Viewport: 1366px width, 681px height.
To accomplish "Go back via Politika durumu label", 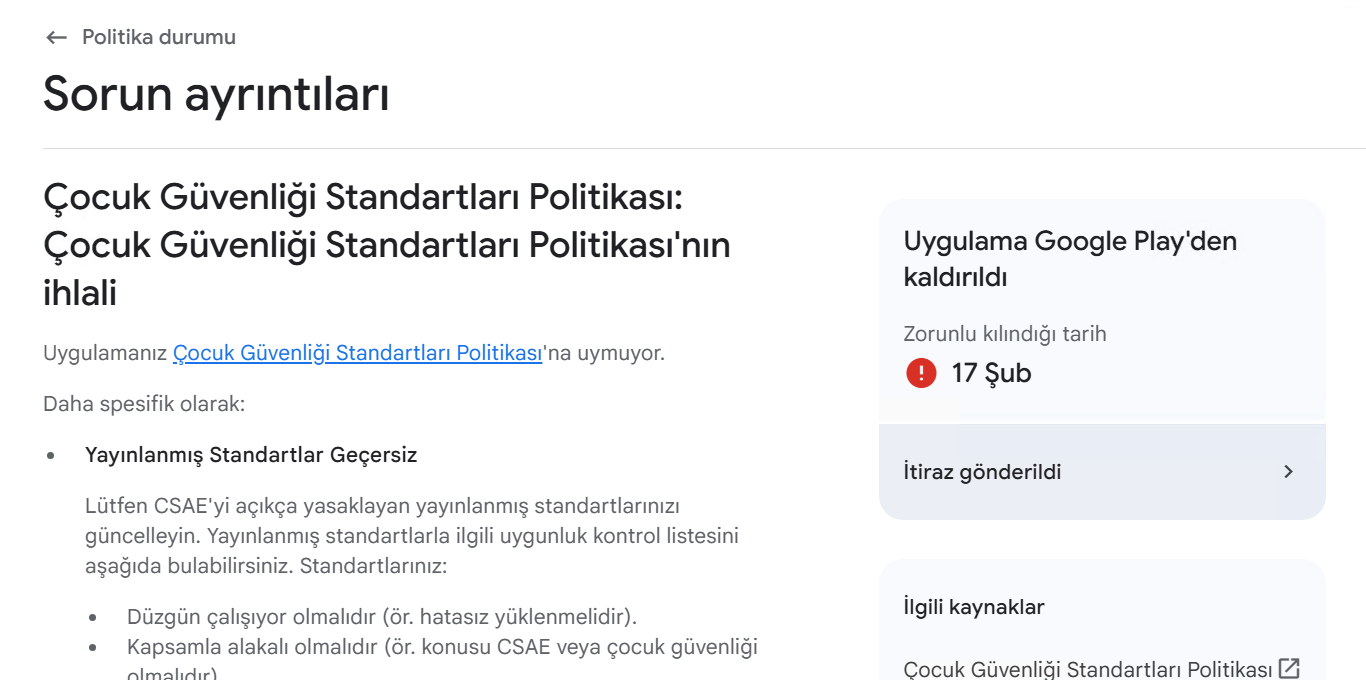I will point(159,37).
